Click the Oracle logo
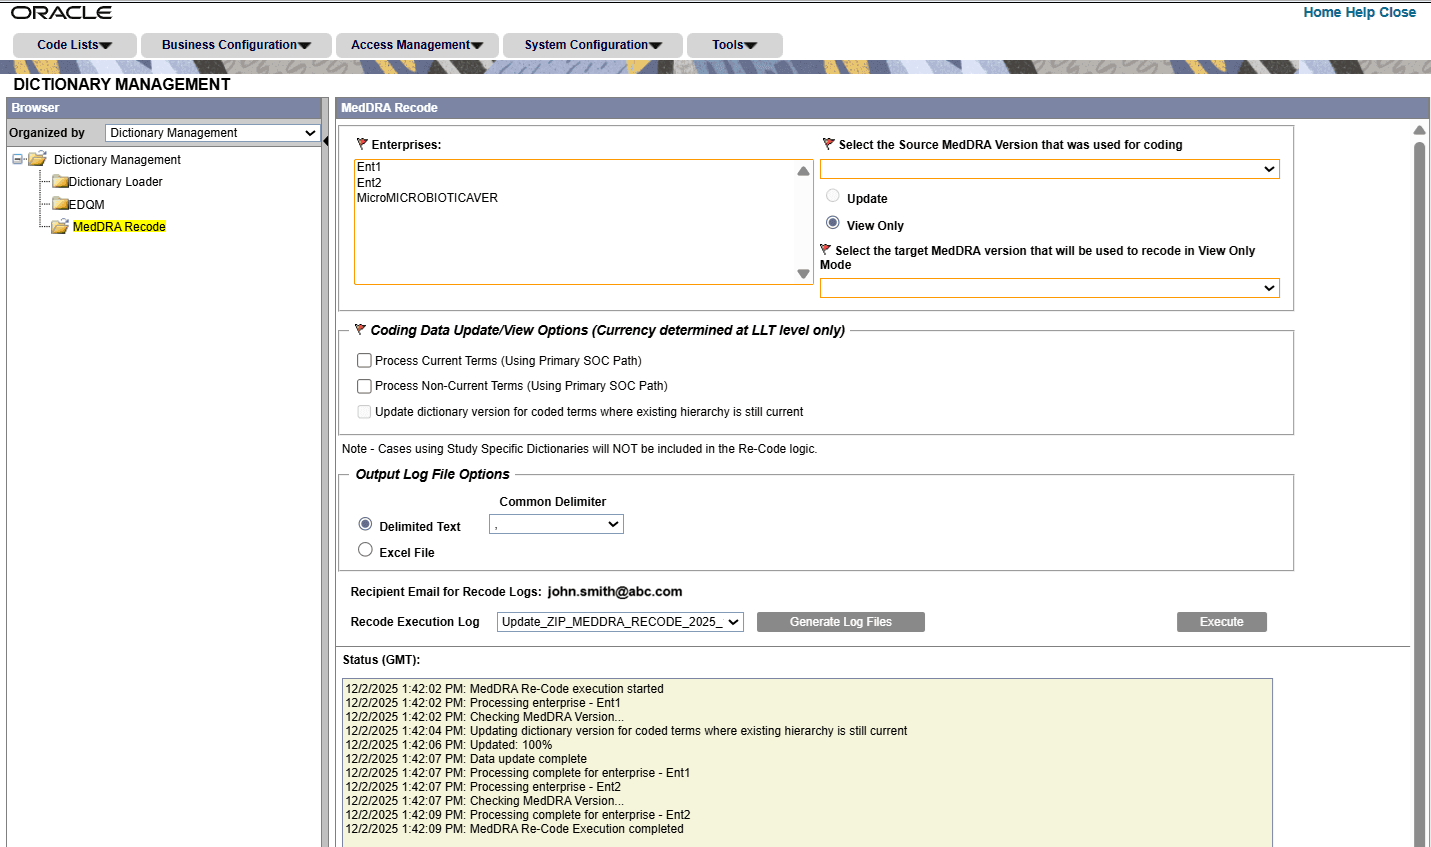The image size is (1431, 847). [x=61, y=13]
